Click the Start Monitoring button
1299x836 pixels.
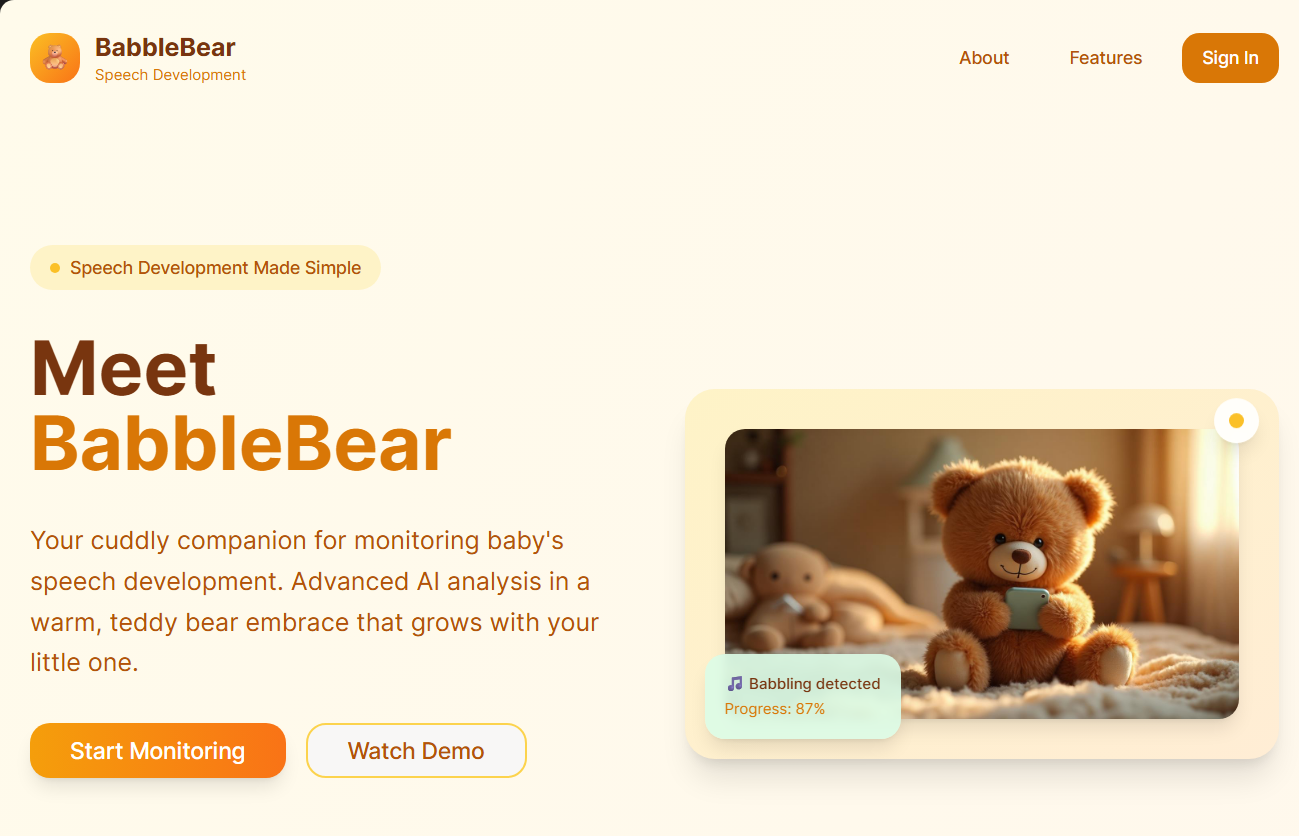point(158,751)
